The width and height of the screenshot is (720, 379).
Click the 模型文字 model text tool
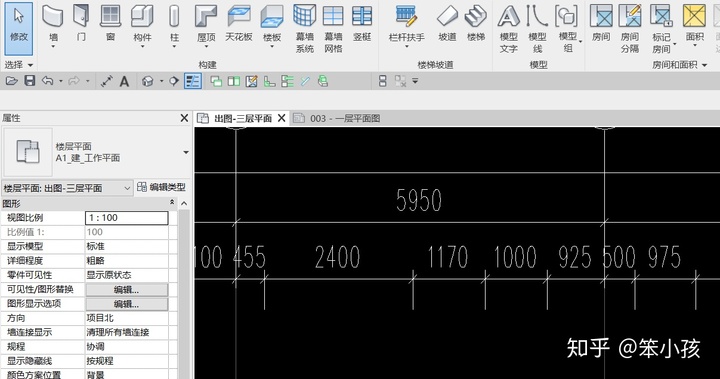[x=508, y=28]
